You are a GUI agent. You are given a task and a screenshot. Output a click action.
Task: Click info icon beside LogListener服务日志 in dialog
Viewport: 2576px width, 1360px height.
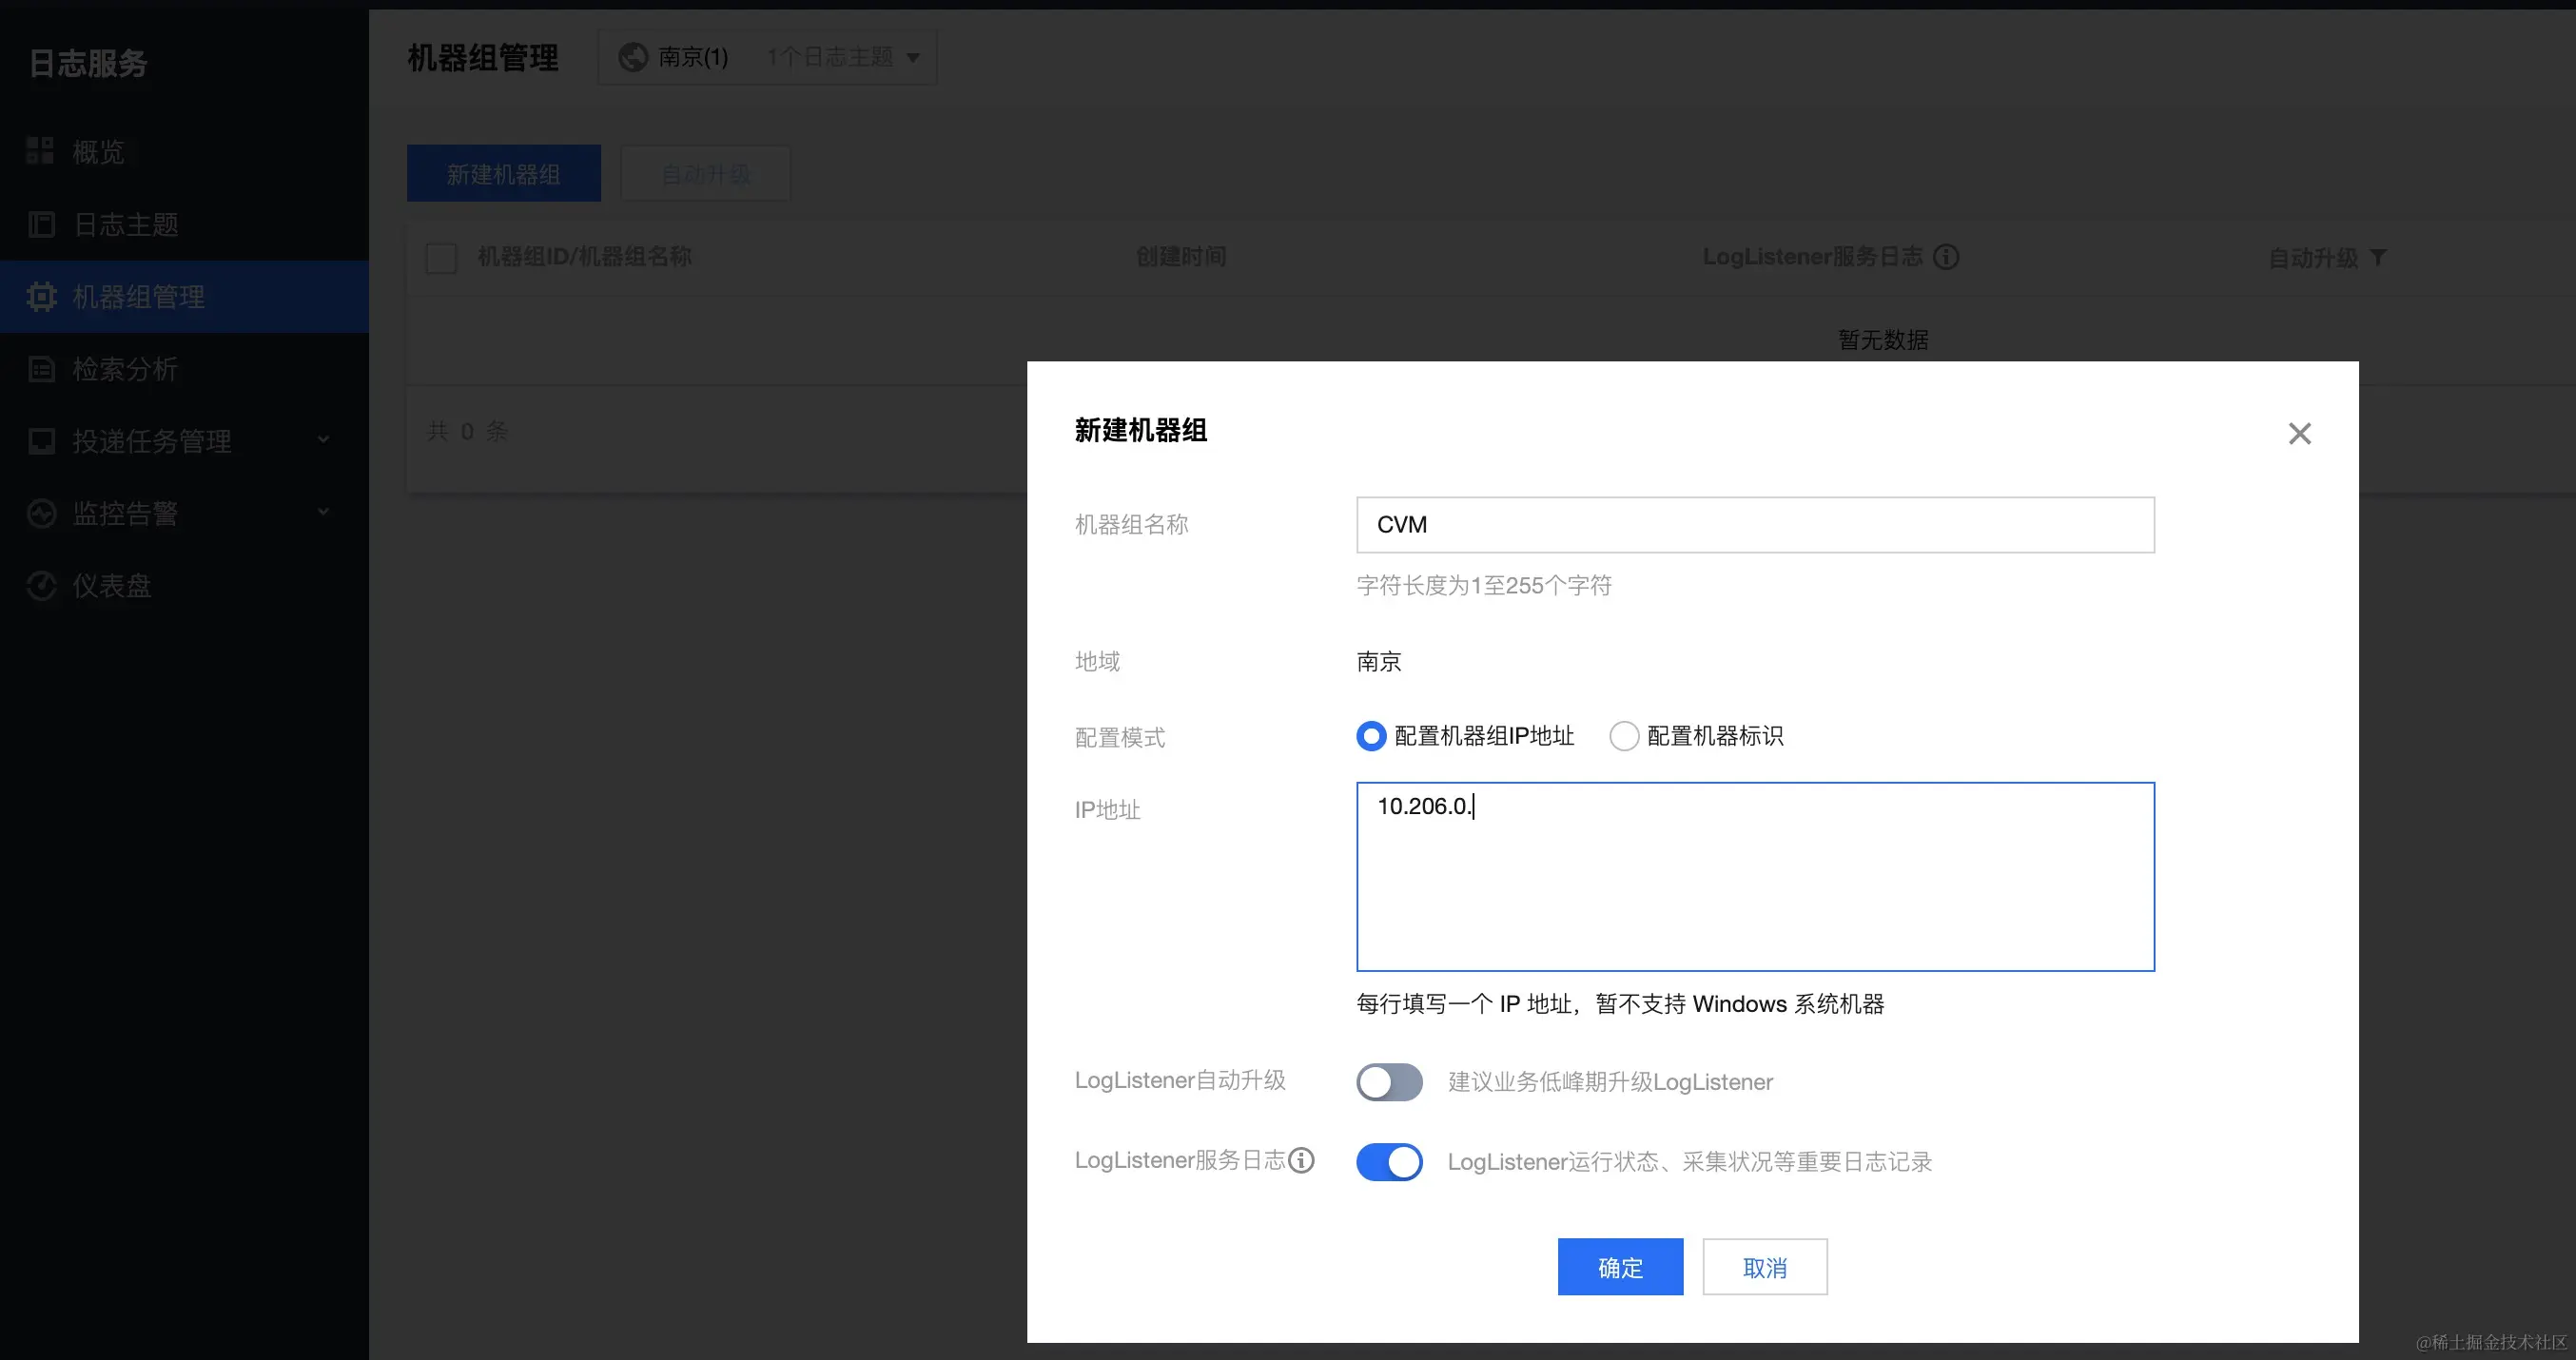(1301, 1160)
